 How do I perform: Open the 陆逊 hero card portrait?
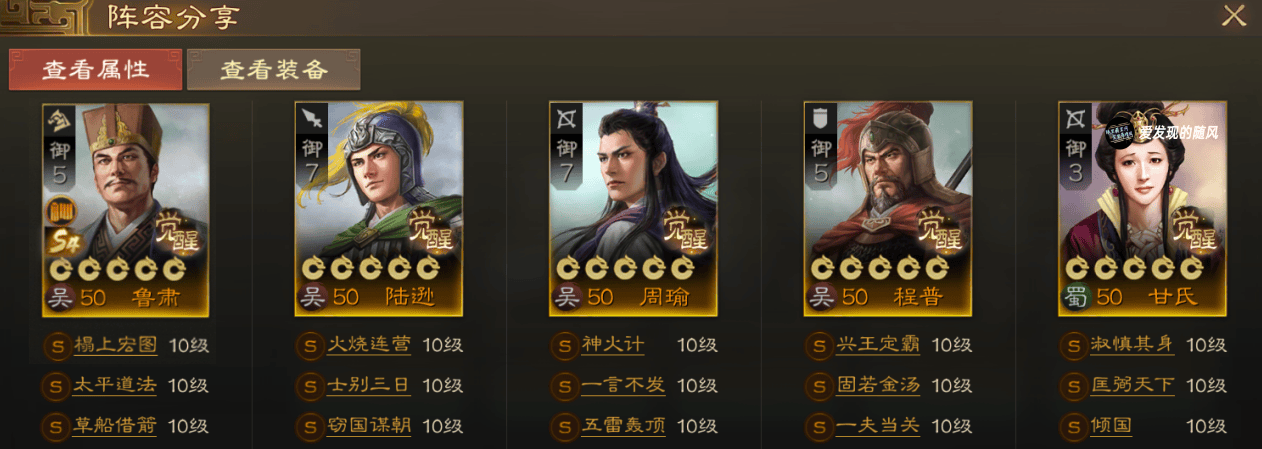379,209
